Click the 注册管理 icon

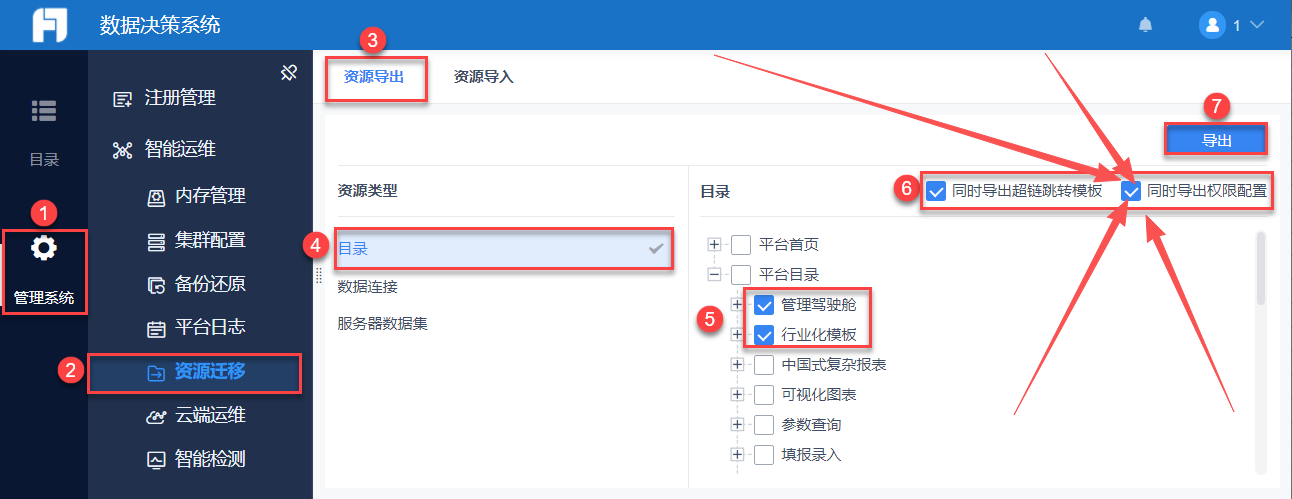point(122,99)
